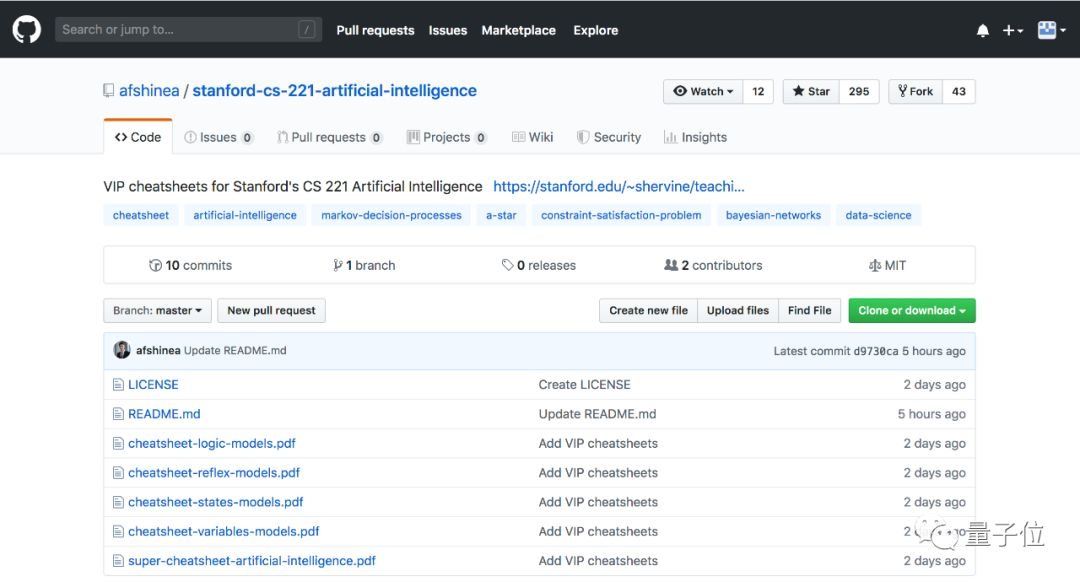Click the commits history icon

click(155, 266)
